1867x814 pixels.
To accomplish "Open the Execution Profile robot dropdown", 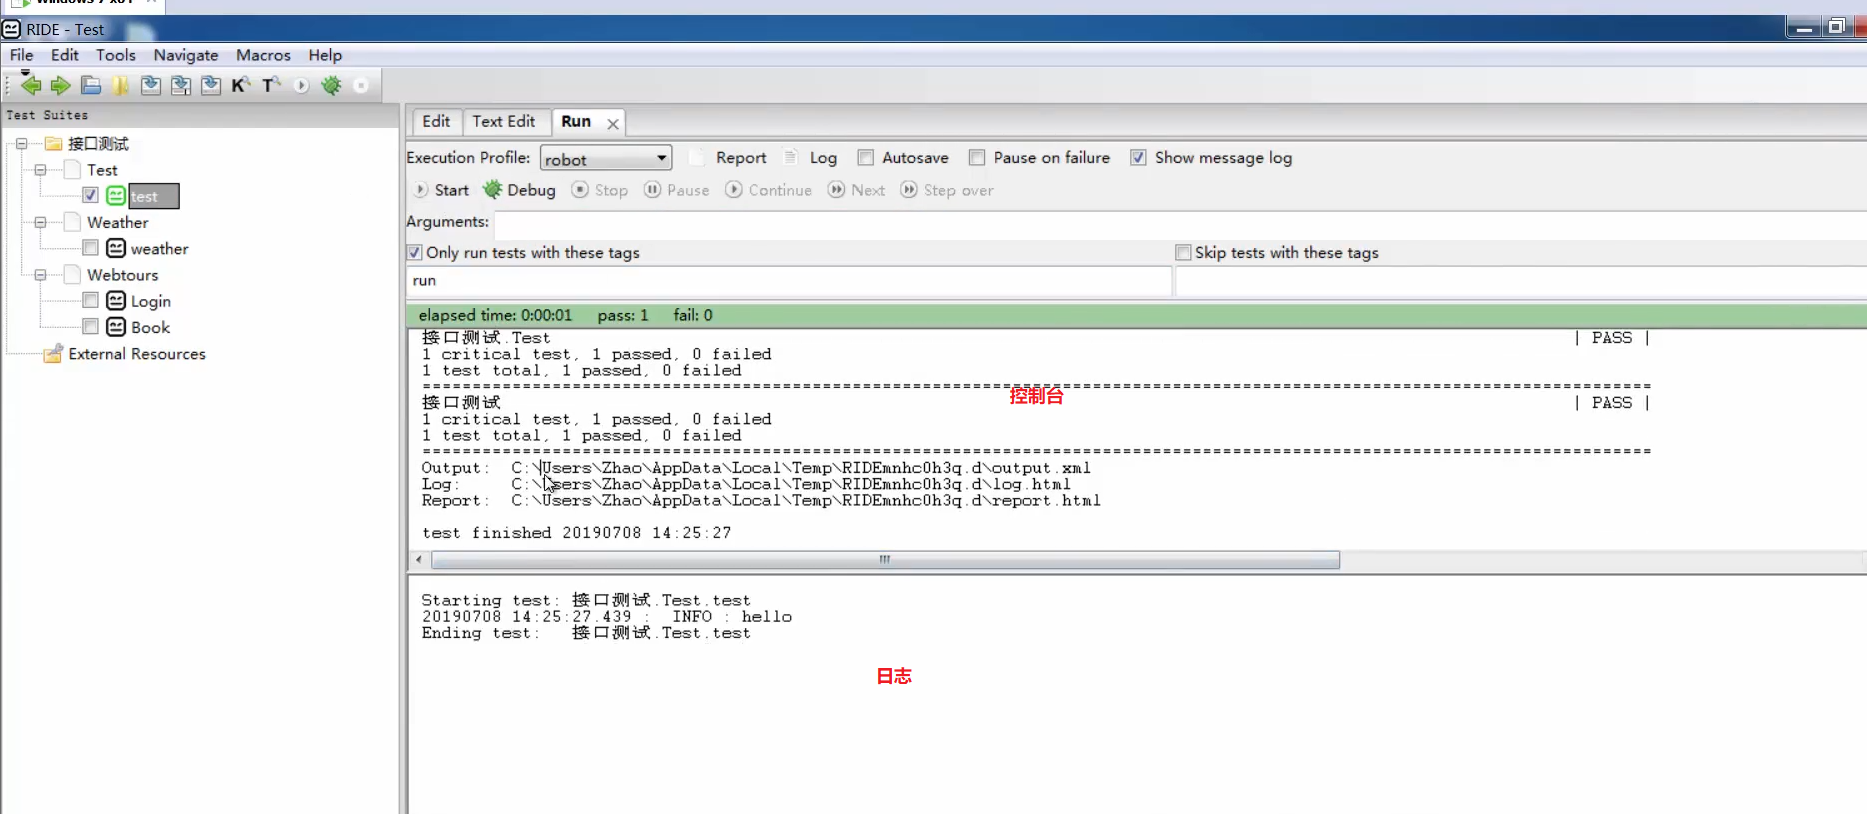I will click(x=606, y=158).
